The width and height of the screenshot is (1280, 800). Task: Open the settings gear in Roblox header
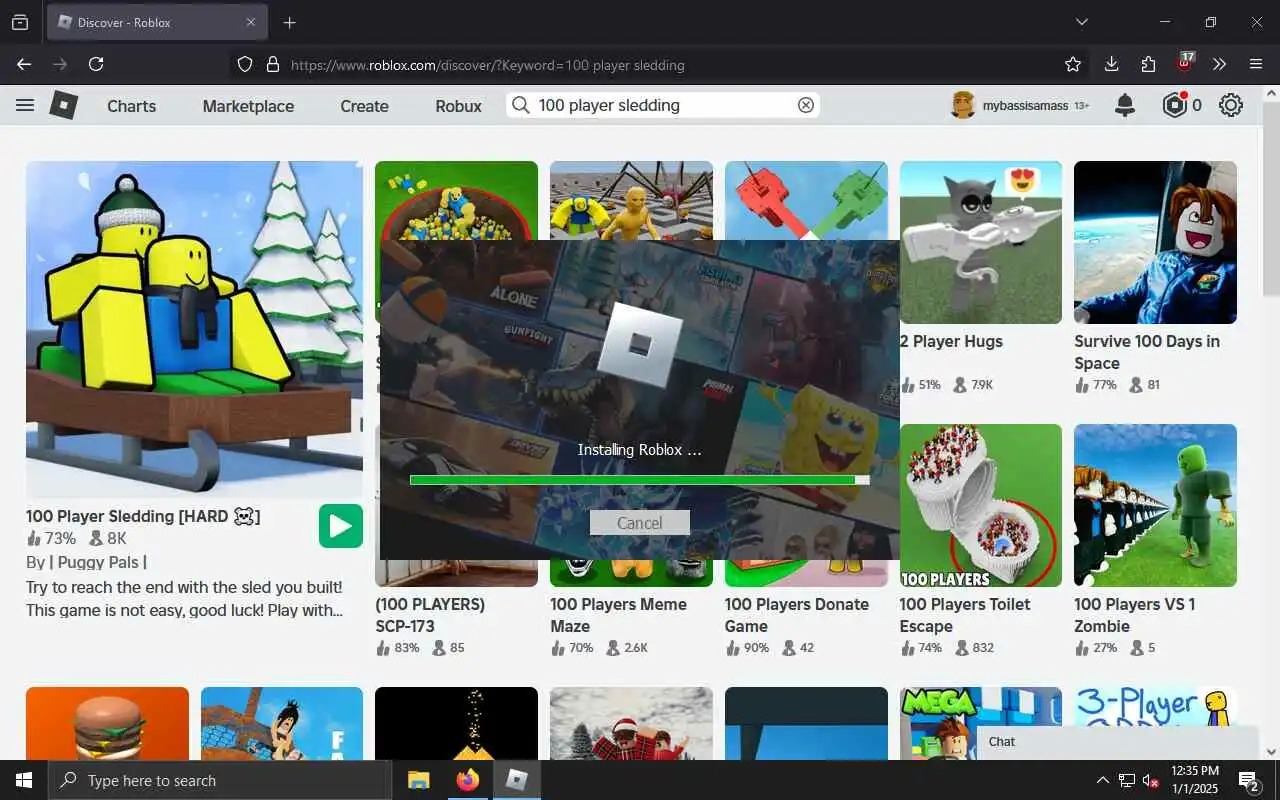[x=1231, y=105]
